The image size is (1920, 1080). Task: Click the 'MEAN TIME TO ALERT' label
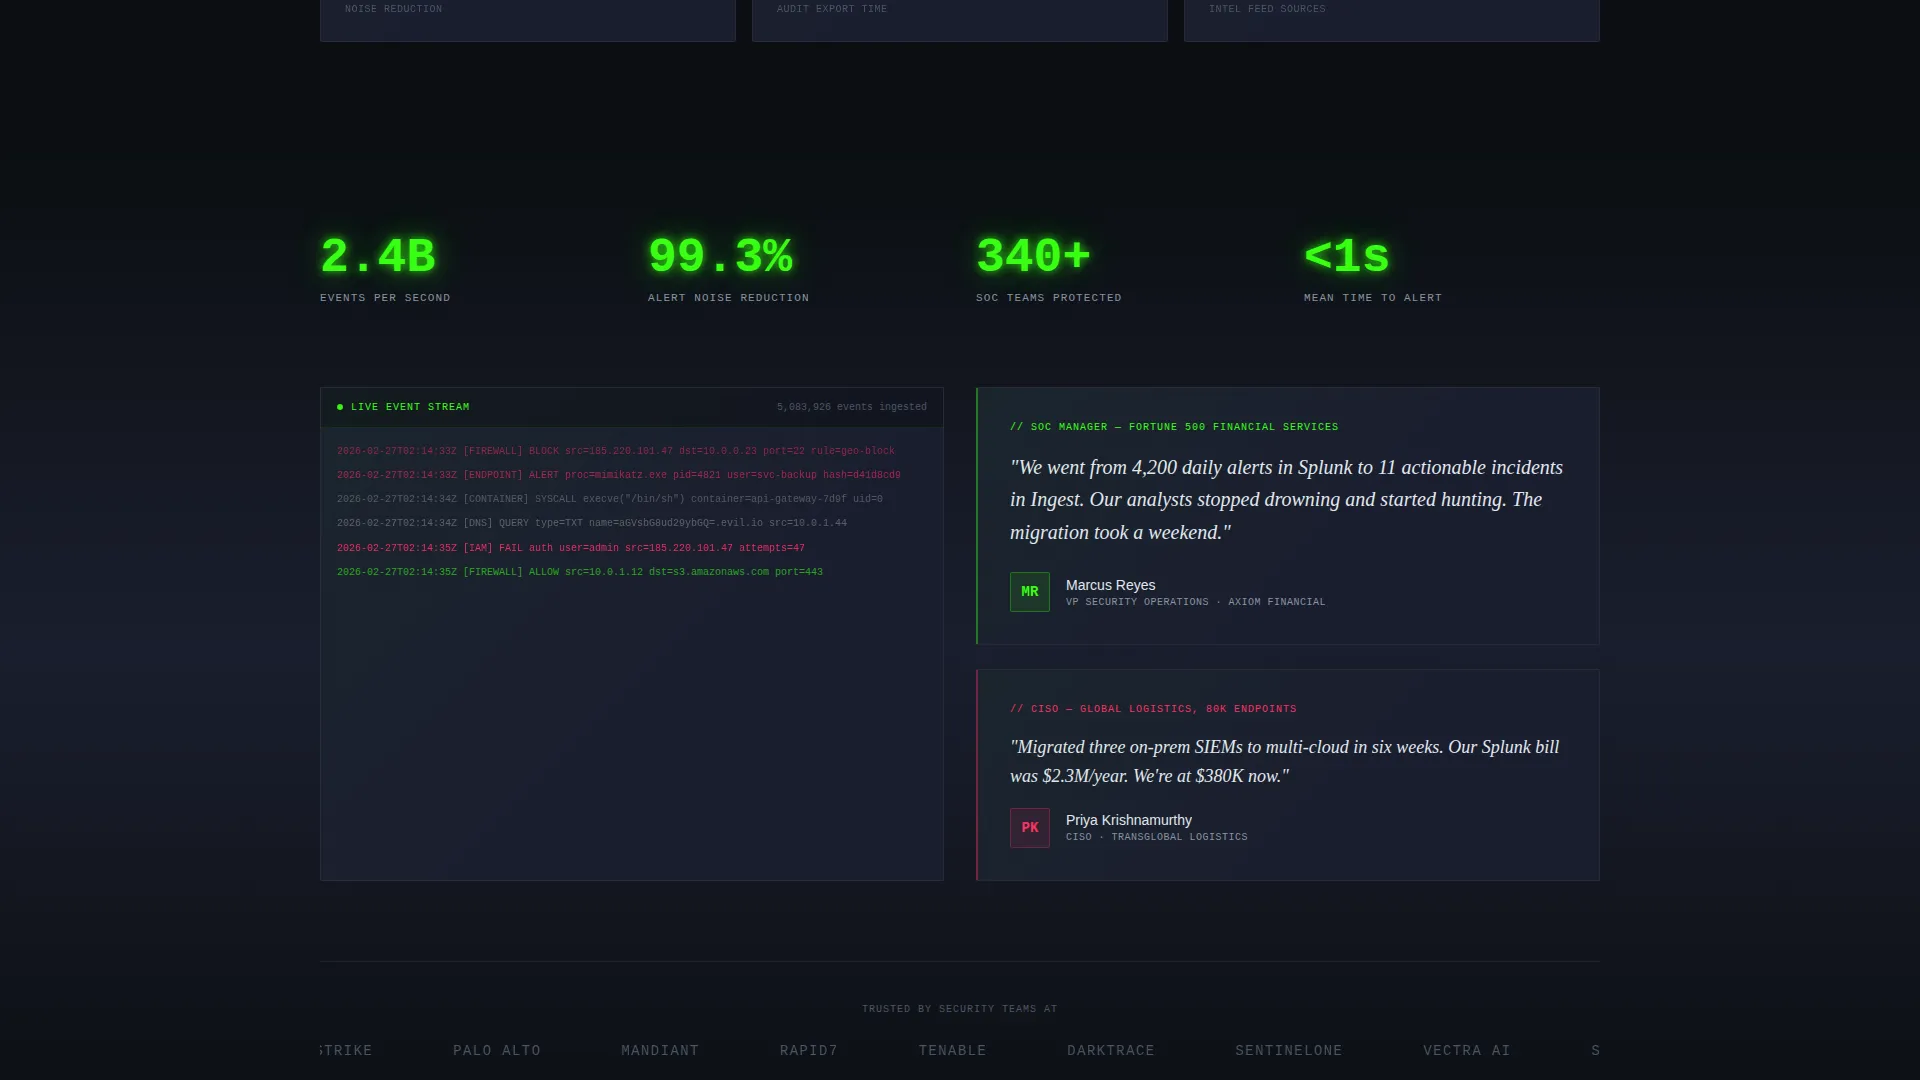coord(1373,298)
